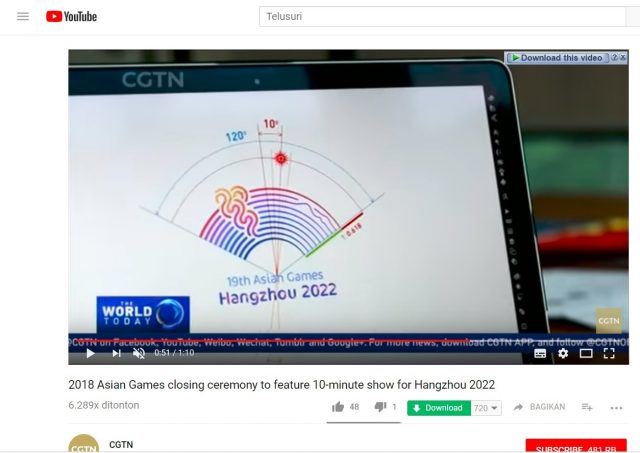This screenshot has height=453, width=640.
Task: Enter fullscreen mode
Action: tap(609, 353)
